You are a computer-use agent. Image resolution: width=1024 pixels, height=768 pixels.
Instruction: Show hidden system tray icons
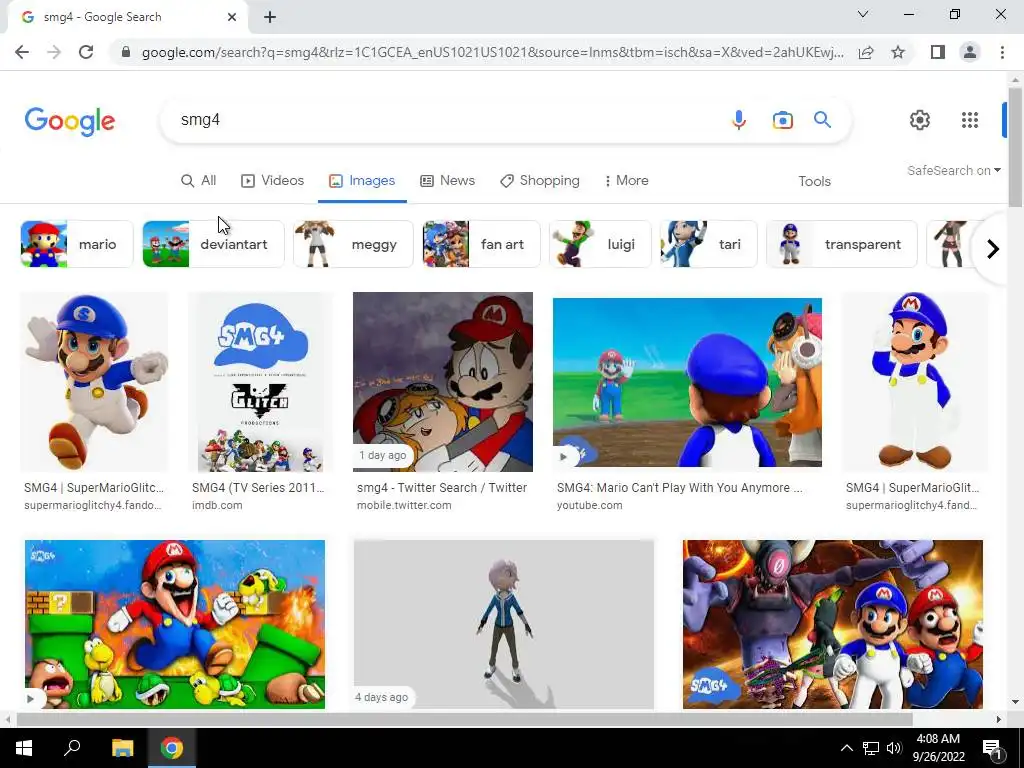846,748
